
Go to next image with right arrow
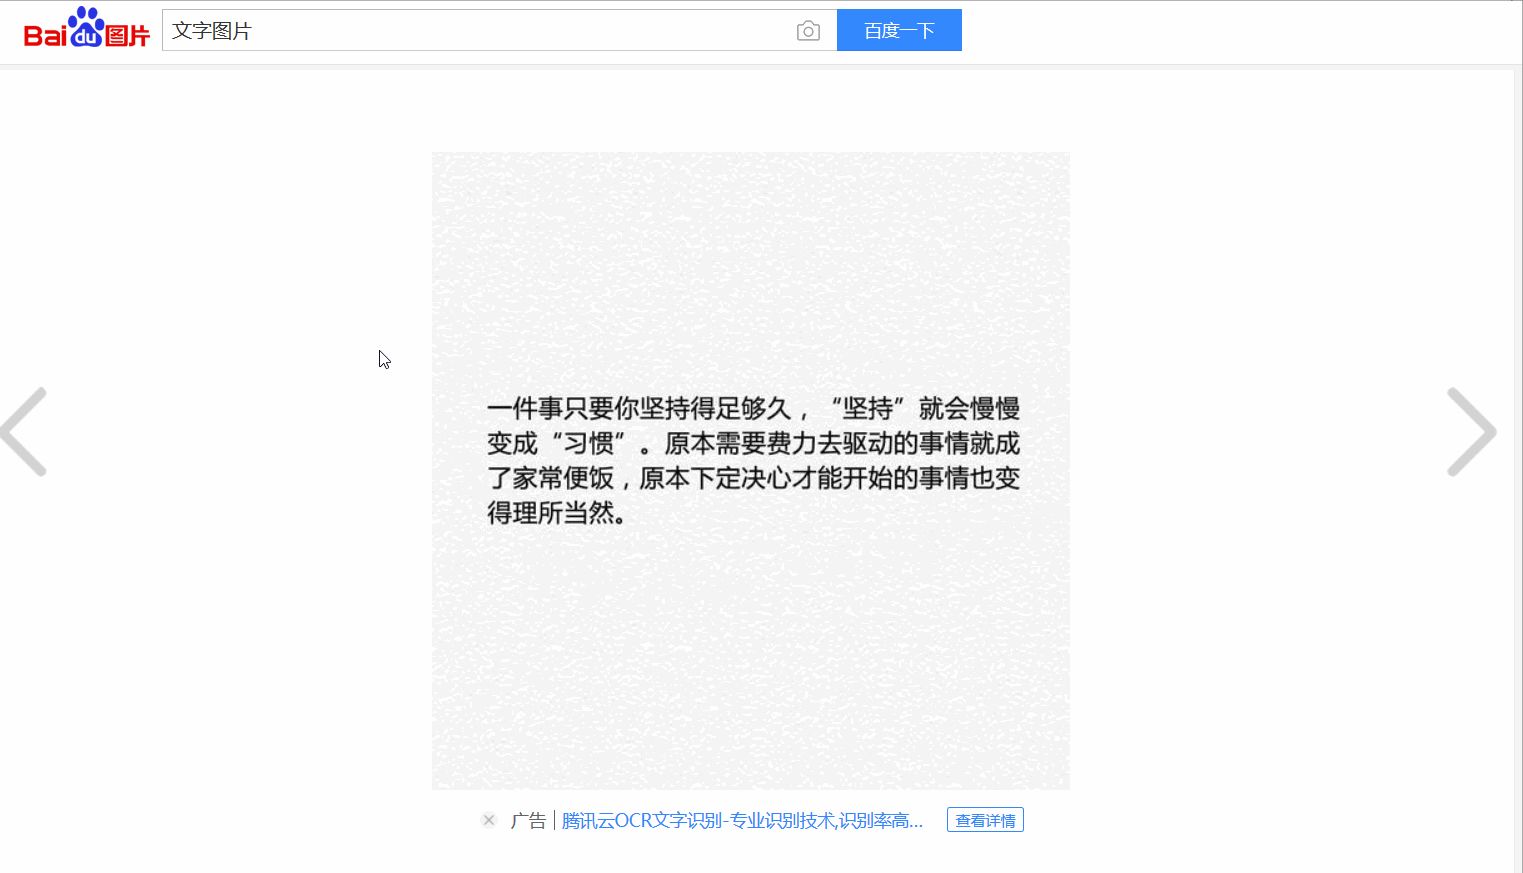click(1472, 431)
